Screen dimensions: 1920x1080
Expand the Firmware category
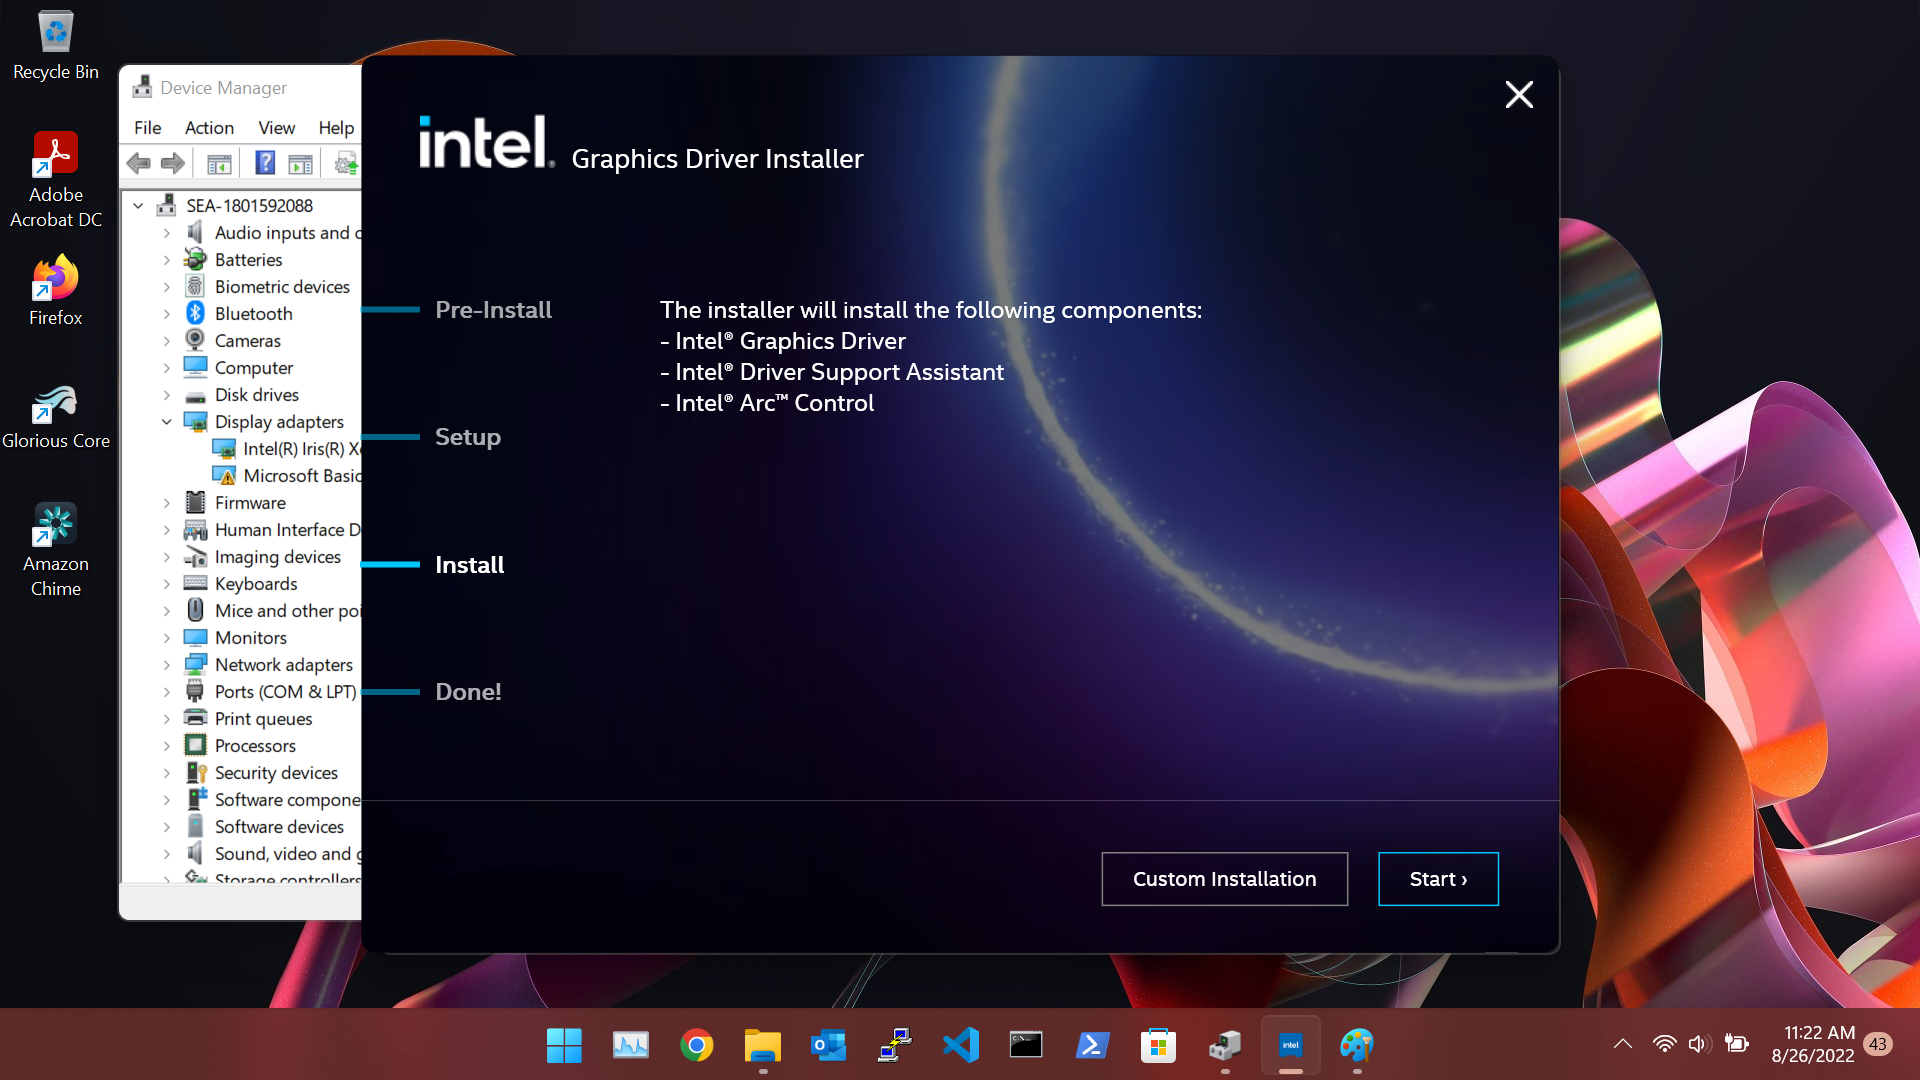[167, 502]
